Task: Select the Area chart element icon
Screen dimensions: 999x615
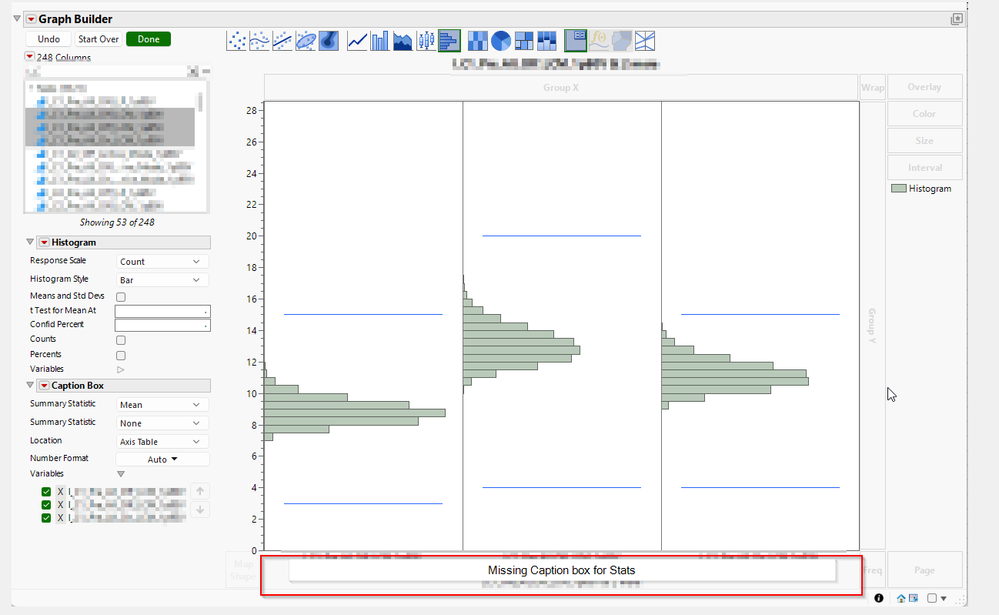Action: click(403, 41)
